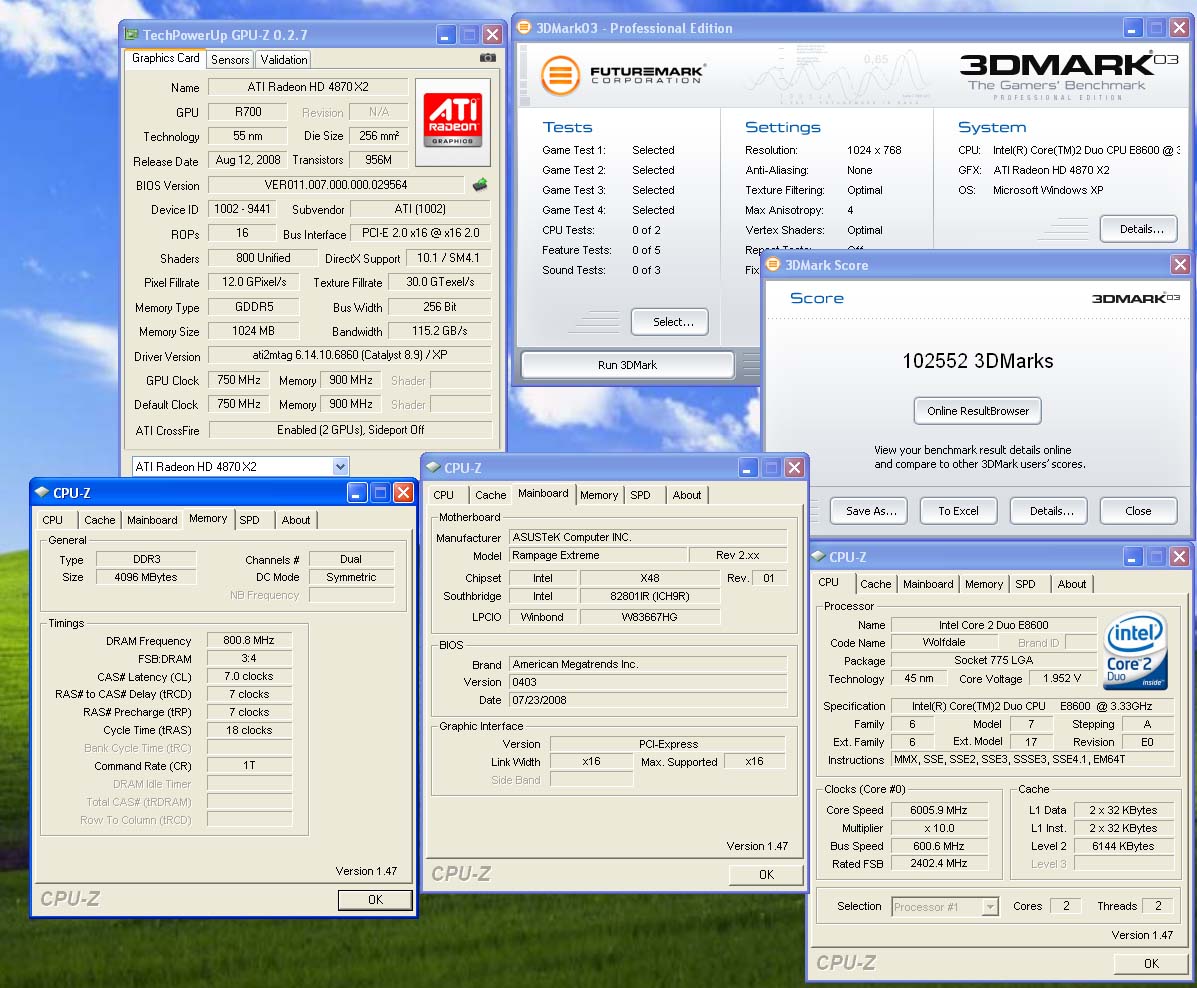The height and width of the screenshot is (988, 1197).
Task: Open the Online ResultBrowser
Action: [978, 411]
